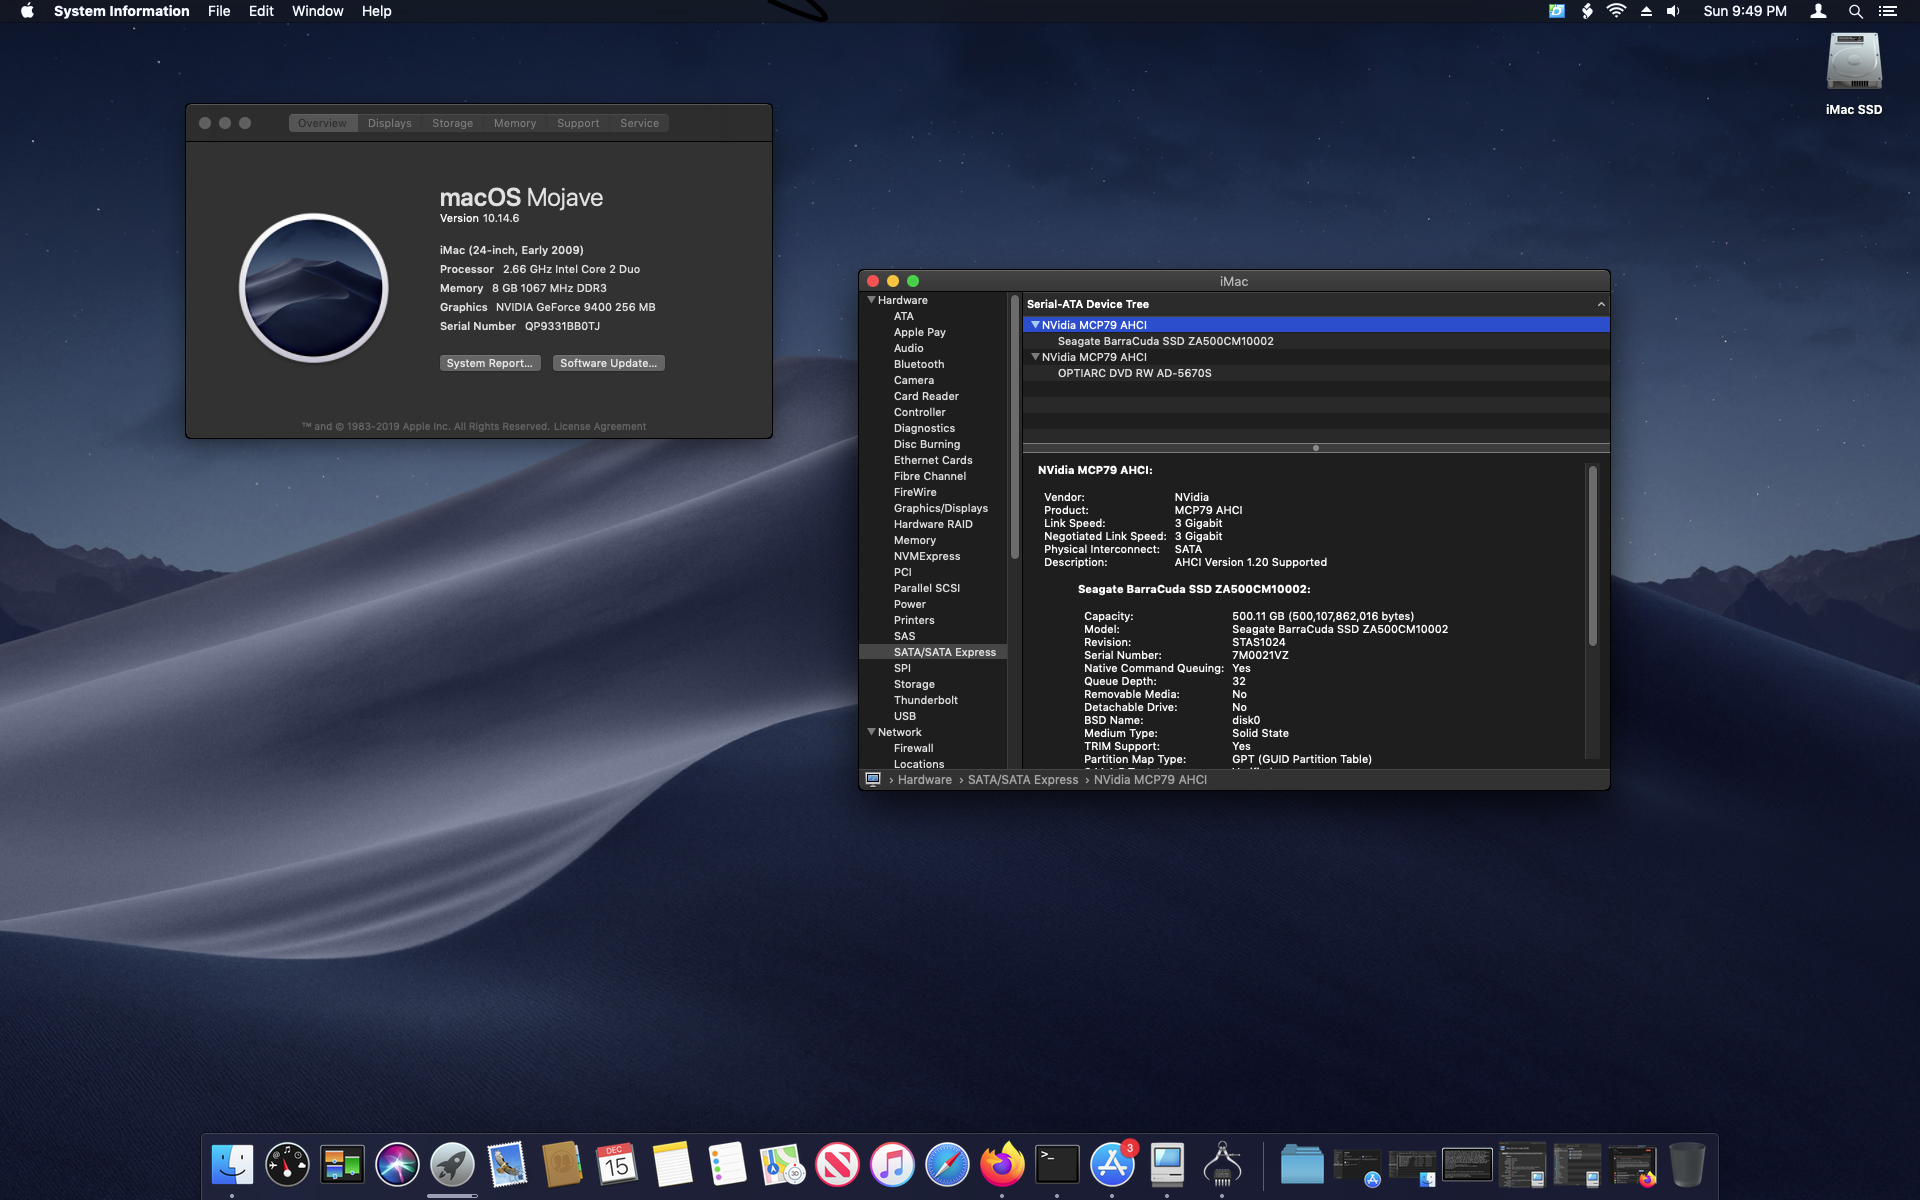Open Calendar showing DEC 15
This screenshot has height=1200, width=1920.
(617, 1165)
